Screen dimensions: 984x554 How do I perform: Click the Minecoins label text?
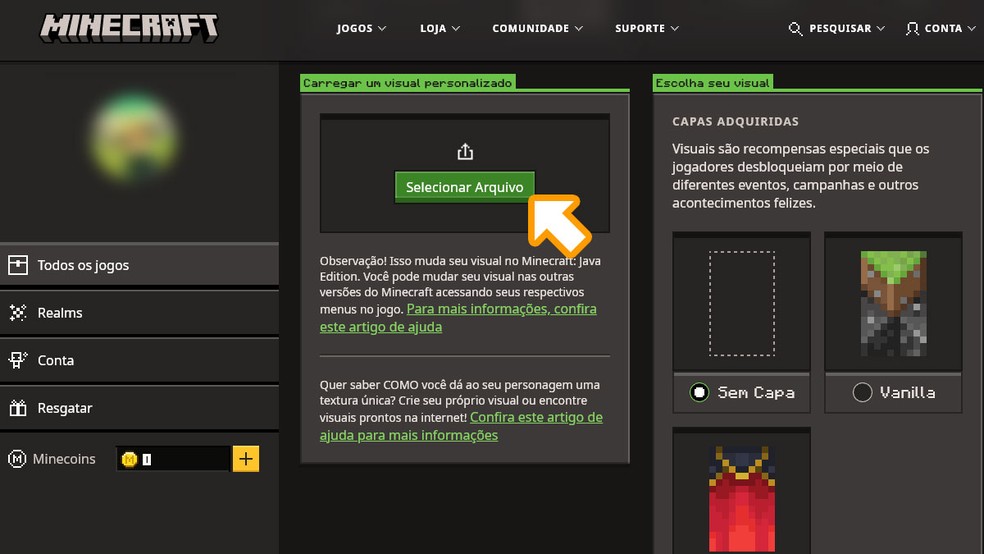click(64, 459)
